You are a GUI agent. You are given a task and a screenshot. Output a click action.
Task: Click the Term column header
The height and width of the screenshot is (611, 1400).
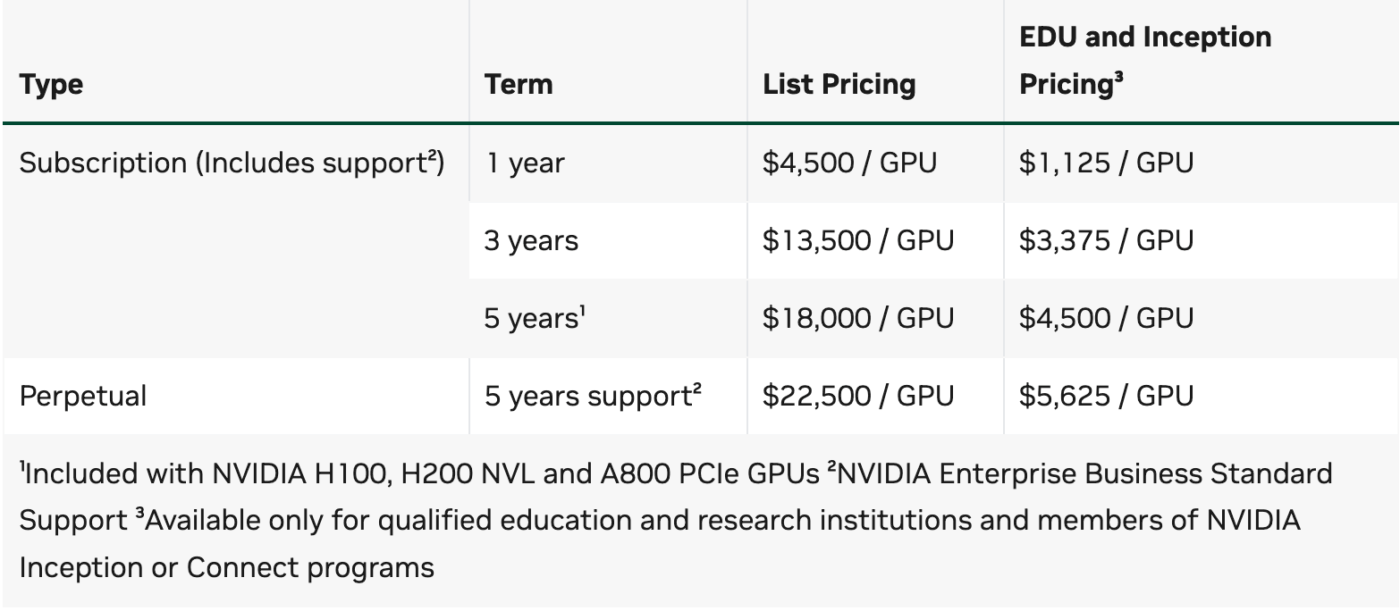pyautogui.click(x=518, y=85)
